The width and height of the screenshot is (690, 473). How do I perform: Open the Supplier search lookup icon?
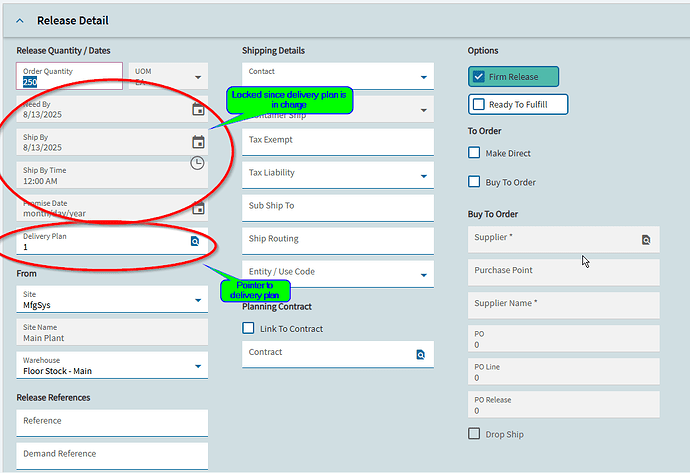click(646, 240)
